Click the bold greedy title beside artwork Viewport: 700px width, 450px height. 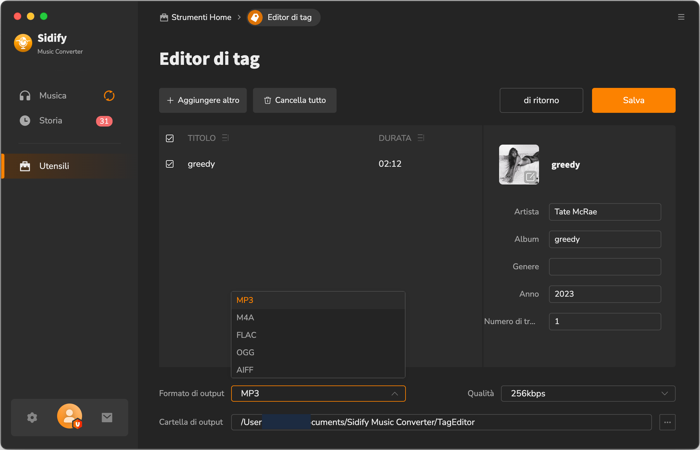click(566, 165)
